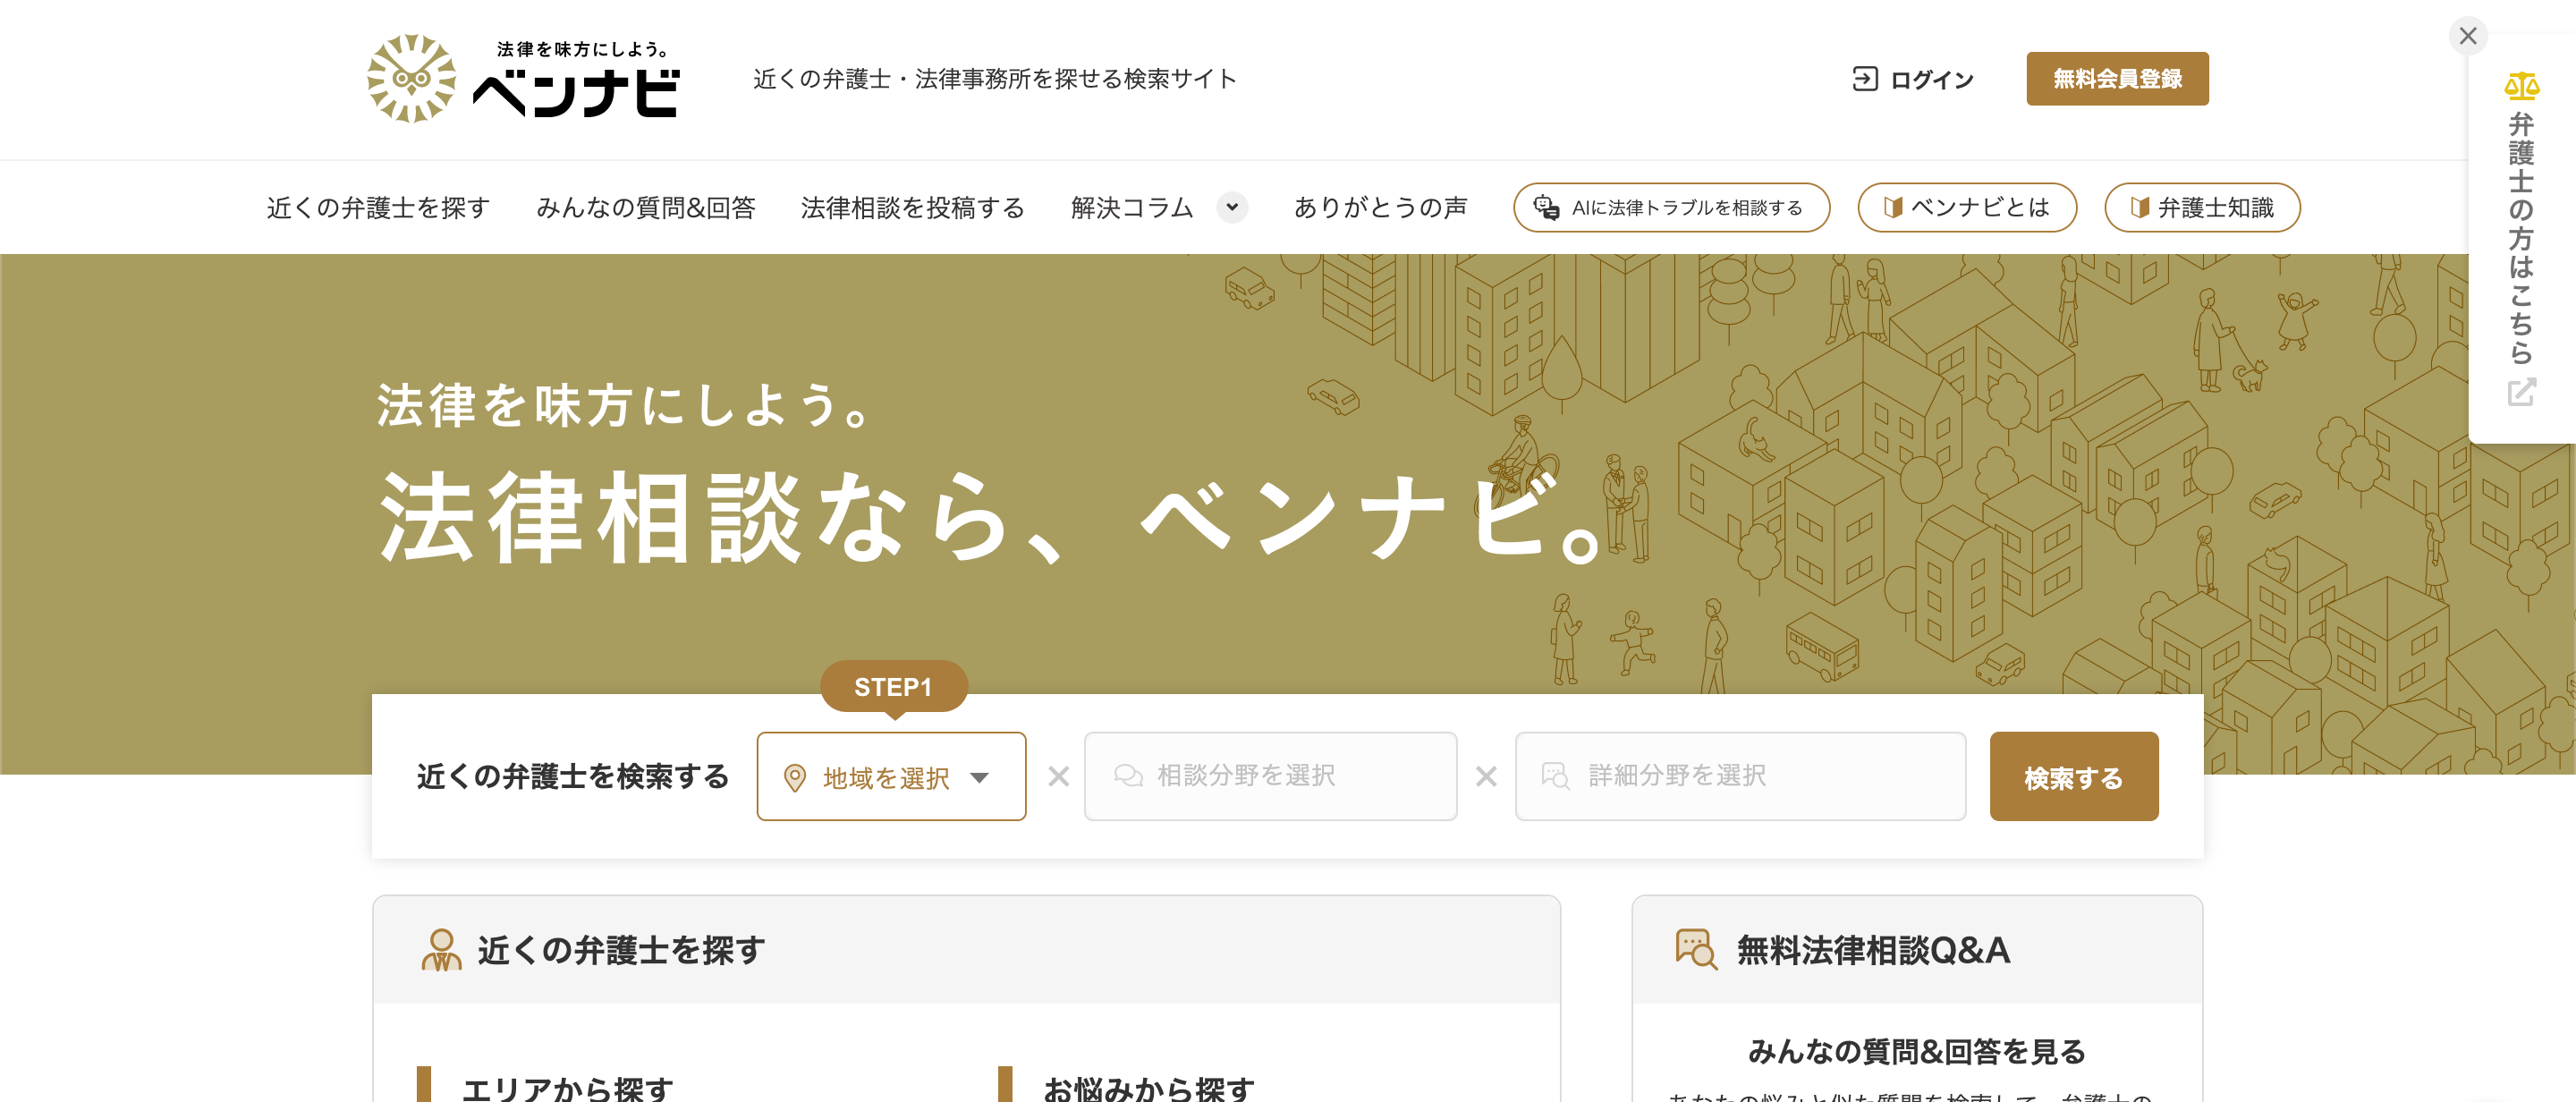Screen dimensions: 2576x1102
Task: Click the AI chat consultation icon
Action: click(x=1546, y=207)
